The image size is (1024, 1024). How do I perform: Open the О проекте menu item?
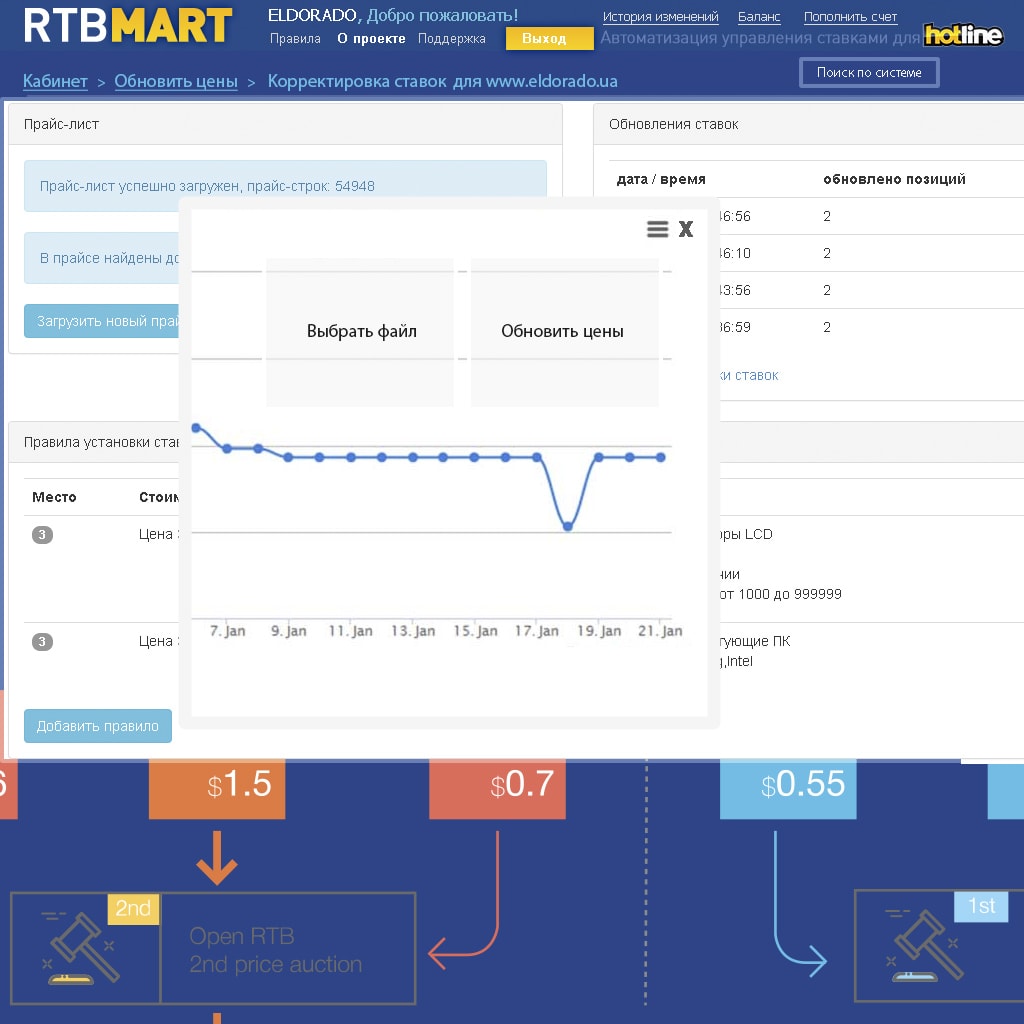tap(371, 39)
